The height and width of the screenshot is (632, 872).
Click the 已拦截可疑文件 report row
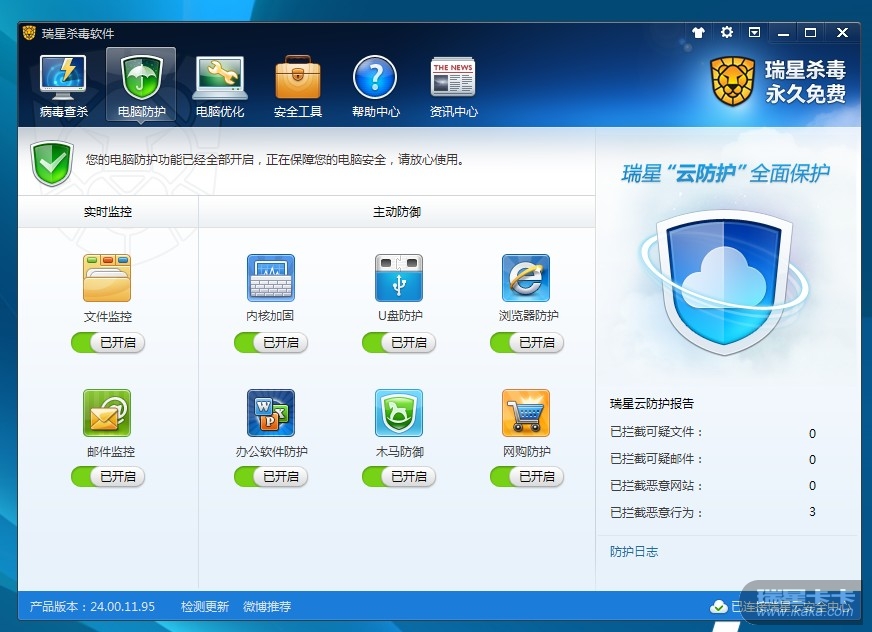(712, 432)
